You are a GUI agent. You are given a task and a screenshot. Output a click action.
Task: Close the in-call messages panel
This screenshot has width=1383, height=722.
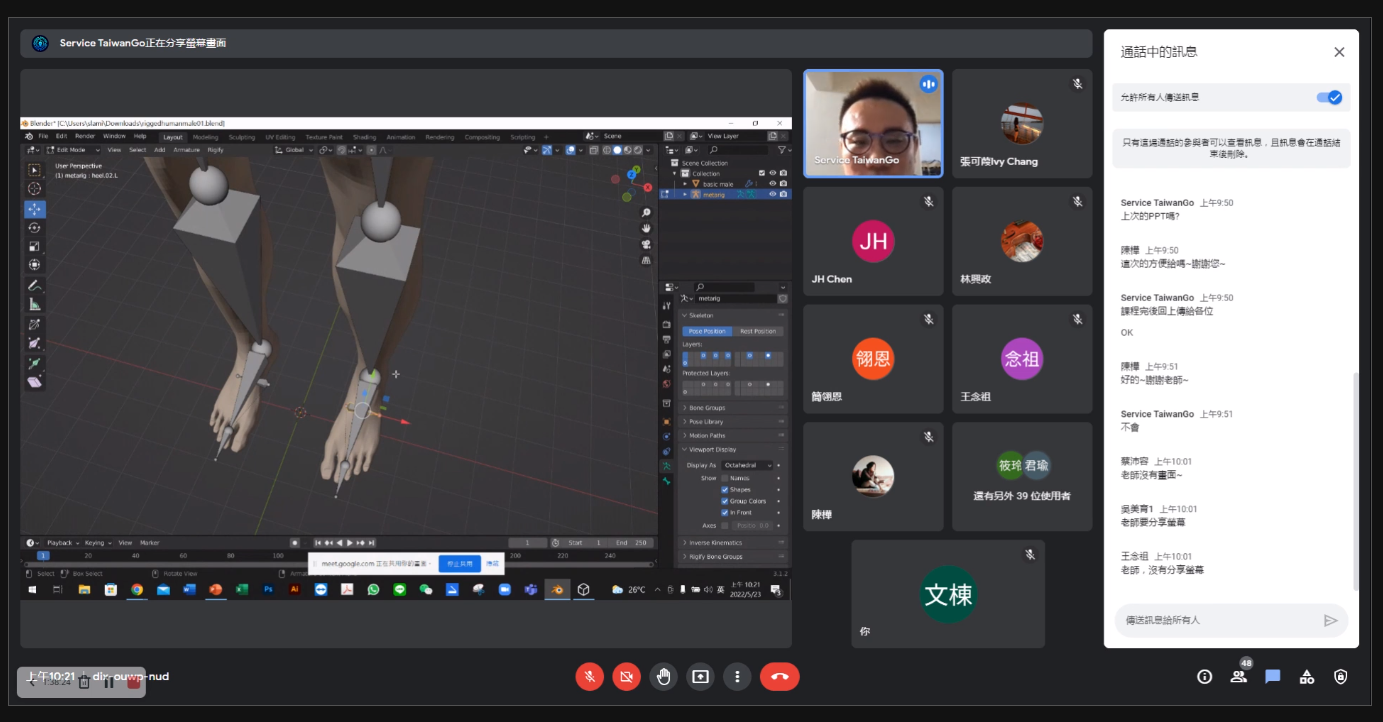(1339, 52)
